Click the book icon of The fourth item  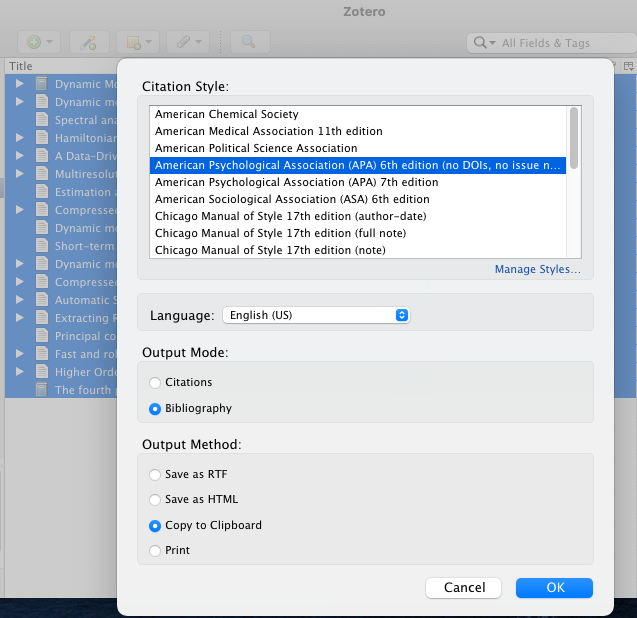tap(42, 390)
